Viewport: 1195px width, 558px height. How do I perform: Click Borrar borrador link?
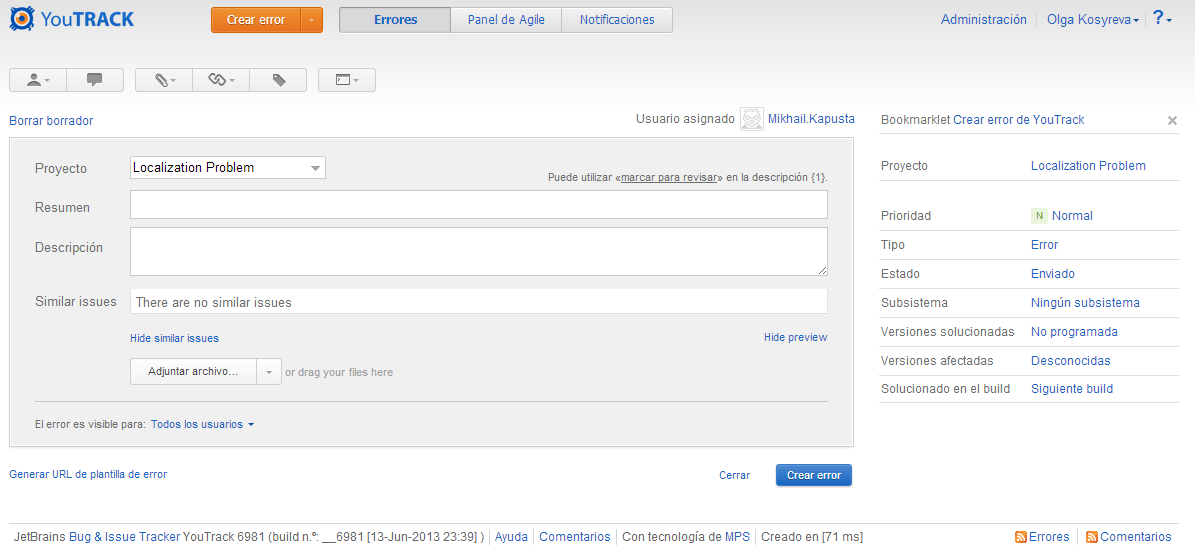51,120
